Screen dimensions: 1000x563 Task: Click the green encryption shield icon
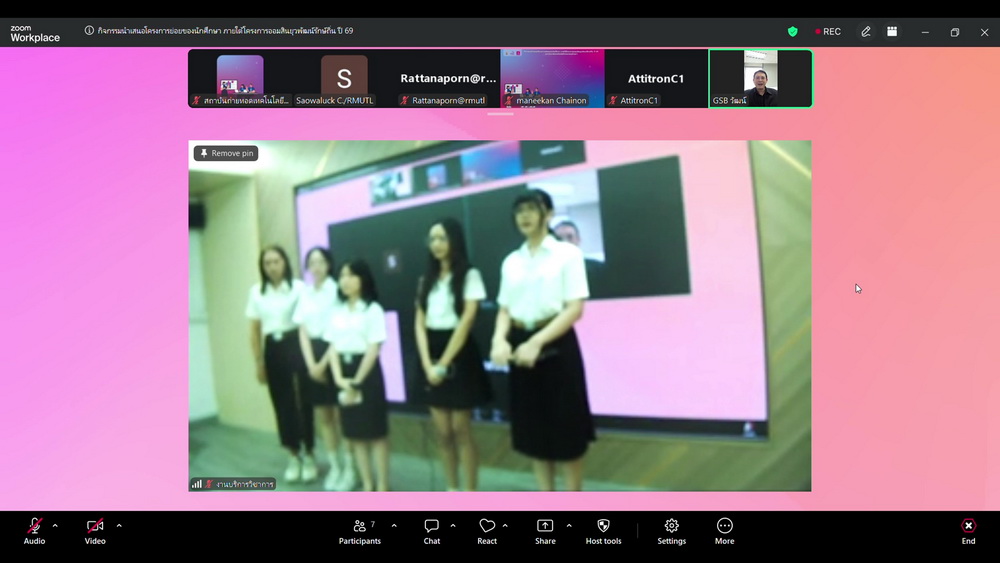(x=793, y=32)
